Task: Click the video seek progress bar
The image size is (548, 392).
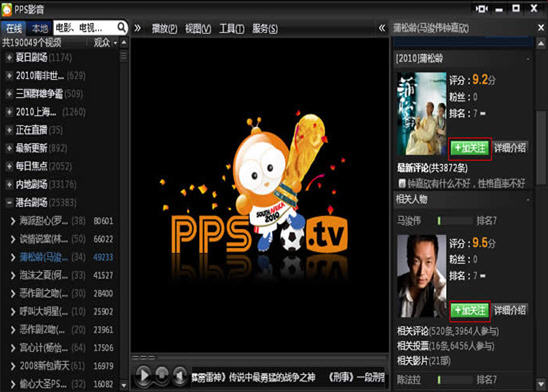Action: [x=259, y=357]
